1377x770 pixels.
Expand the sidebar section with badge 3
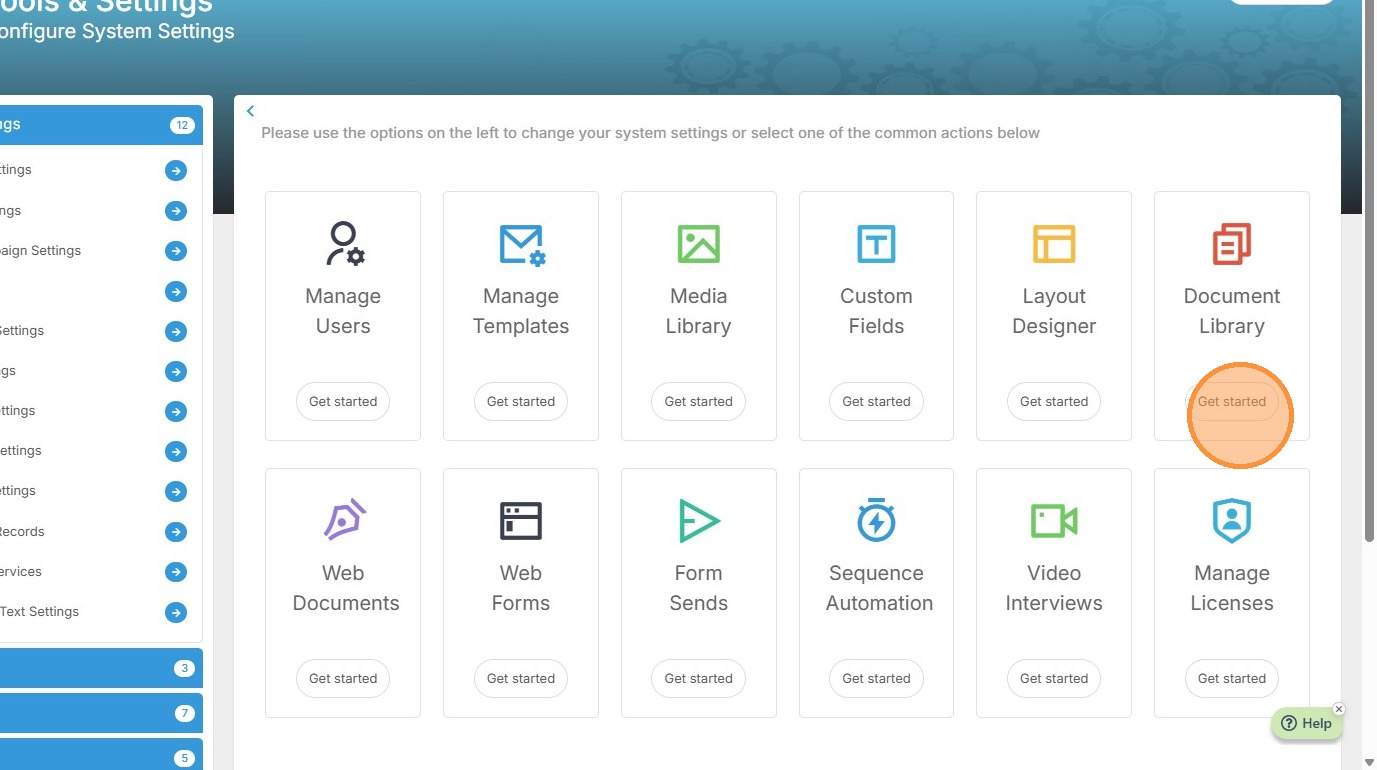[100, 668]
